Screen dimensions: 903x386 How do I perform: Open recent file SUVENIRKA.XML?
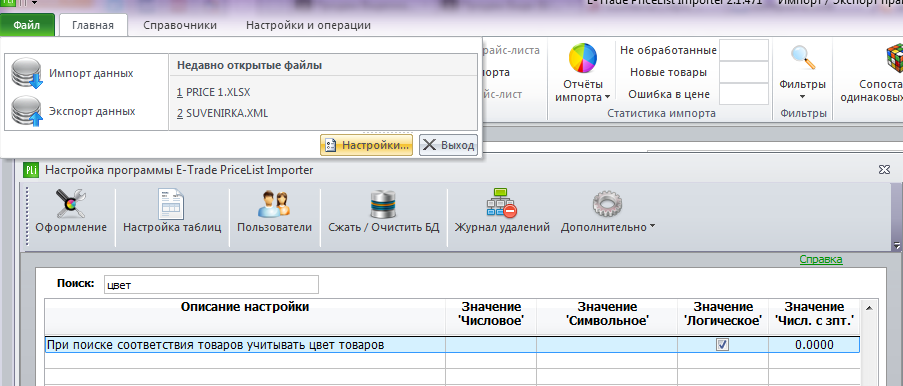coord(222,113)
